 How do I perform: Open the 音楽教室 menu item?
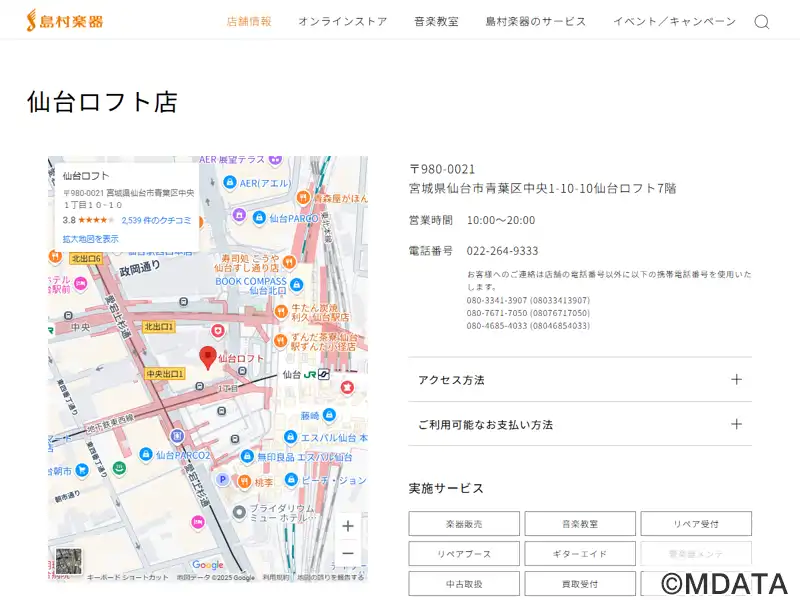[x=436, y=21]
